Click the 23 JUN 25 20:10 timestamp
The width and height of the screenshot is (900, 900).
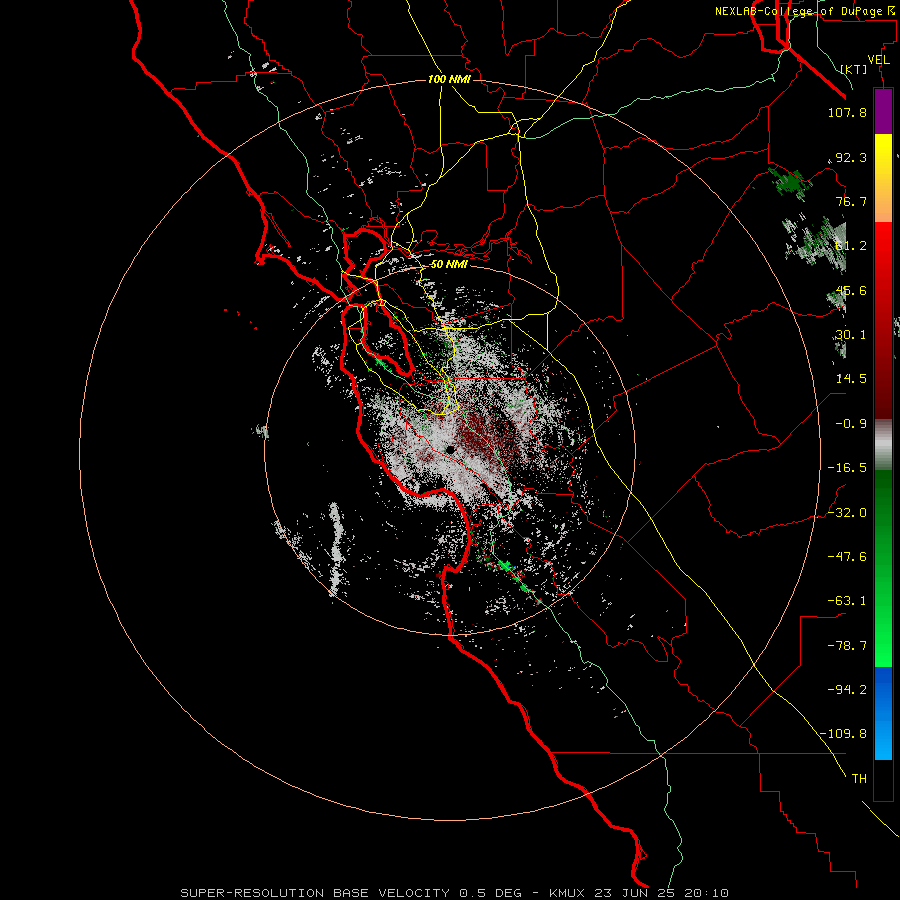pyautogui.click(x=662, y=893)
